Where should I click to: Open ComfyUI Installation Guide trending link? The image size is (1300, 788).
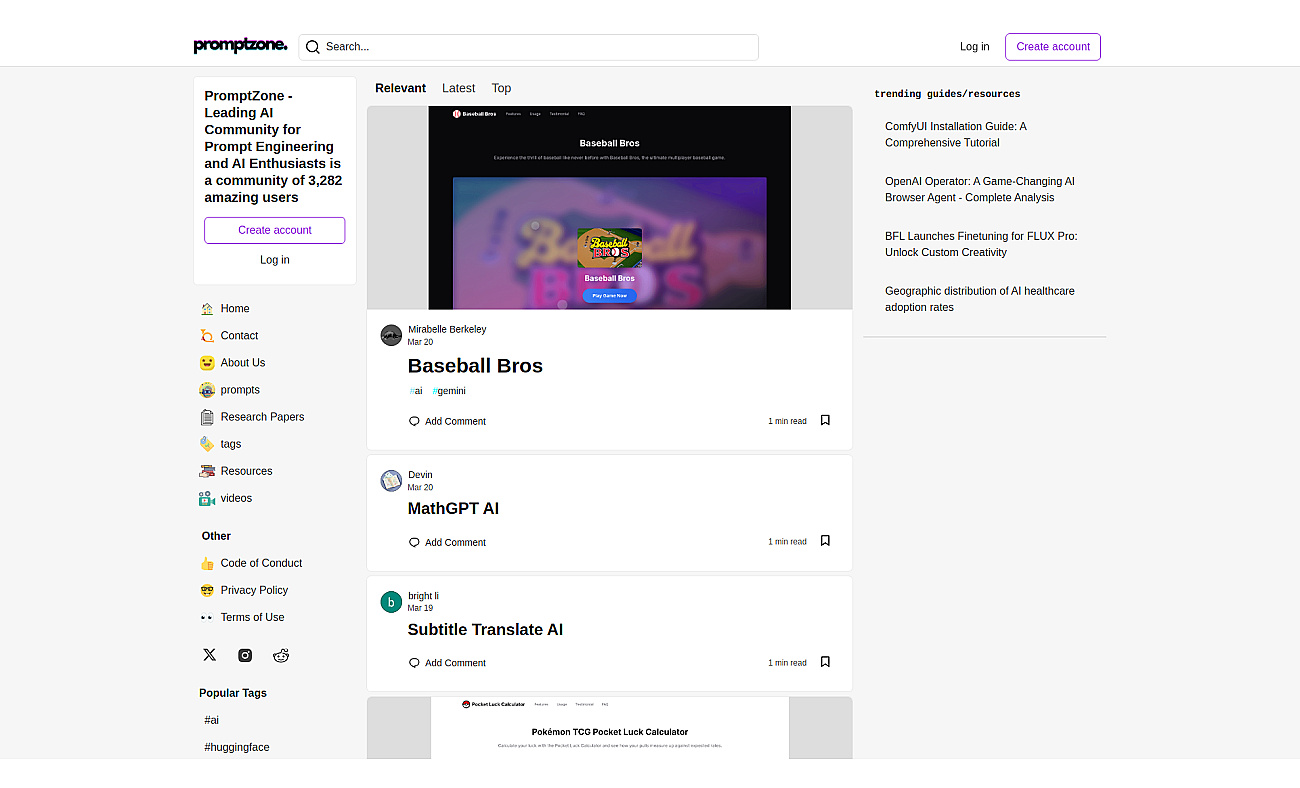click(956, 135)
